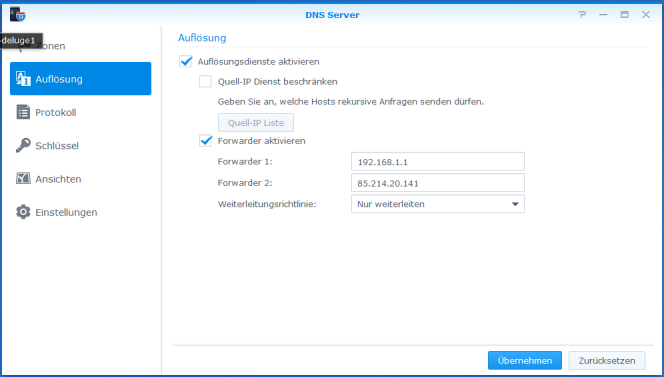664x377 pixels.
Task: Click the Auflösung section heading
Action: point(202,38)
